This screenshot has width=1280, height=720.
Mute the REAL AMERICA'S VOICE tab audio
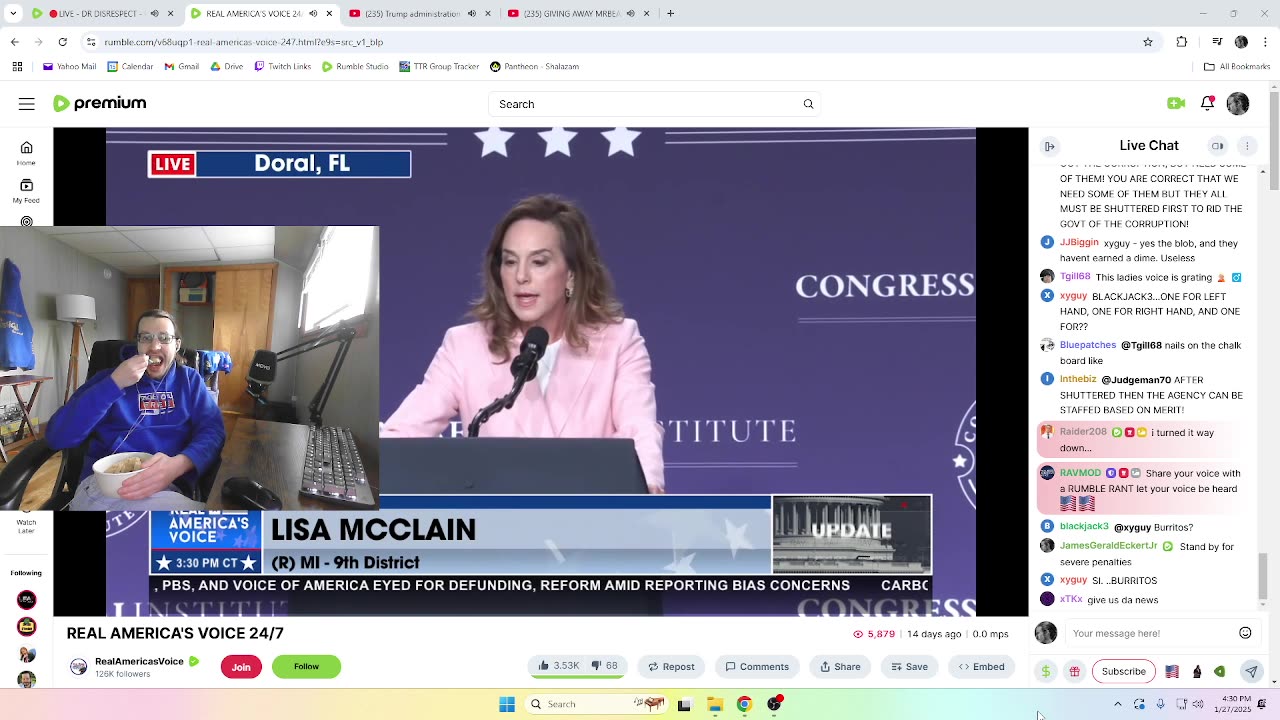(313, 14)
